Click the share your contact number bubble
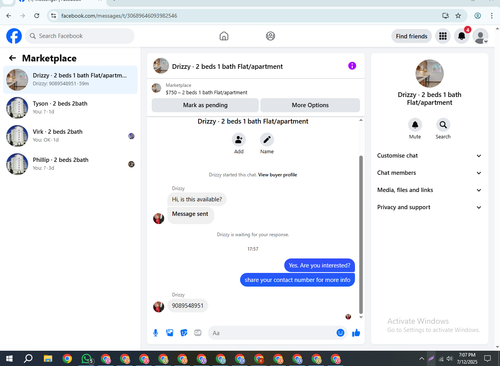Screen dimensions: 500x366 [297, 280]
